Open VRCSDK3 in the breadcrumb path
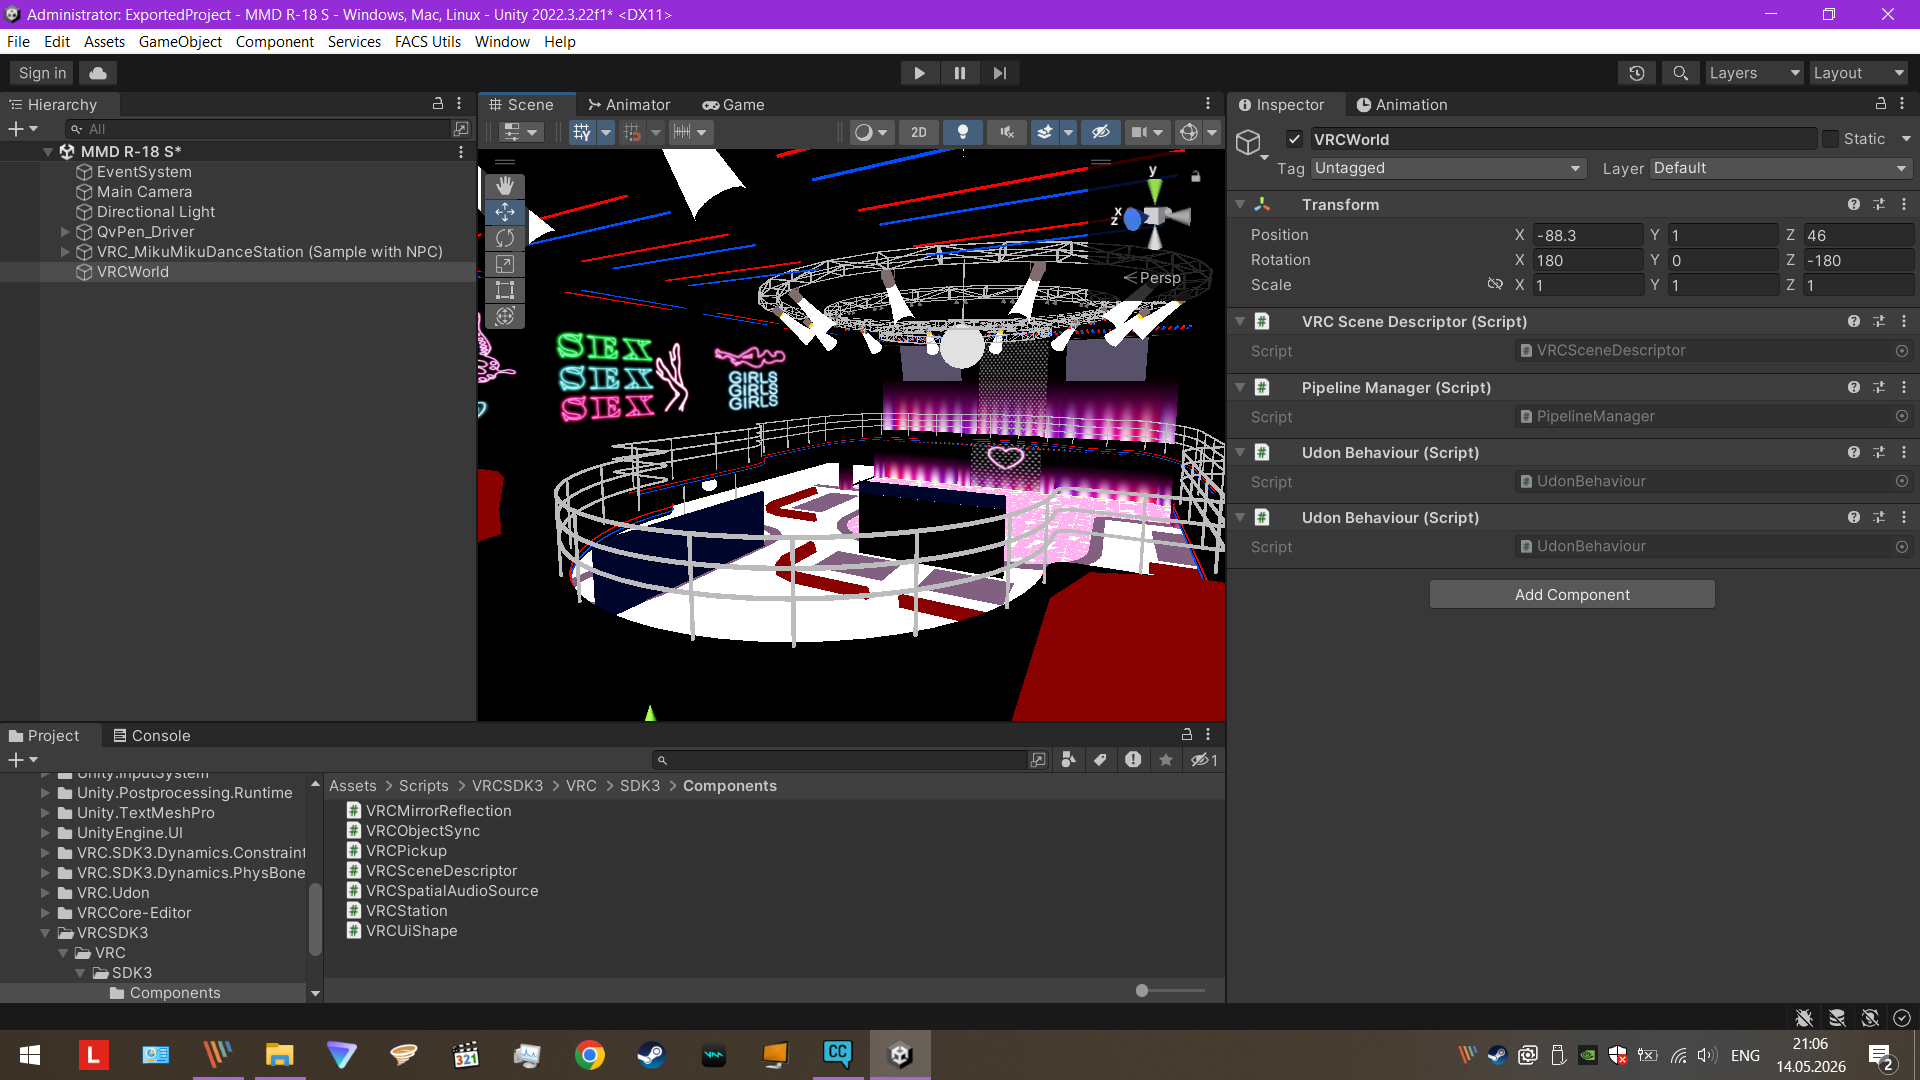 pyautogui.click(x=507, y=786)
